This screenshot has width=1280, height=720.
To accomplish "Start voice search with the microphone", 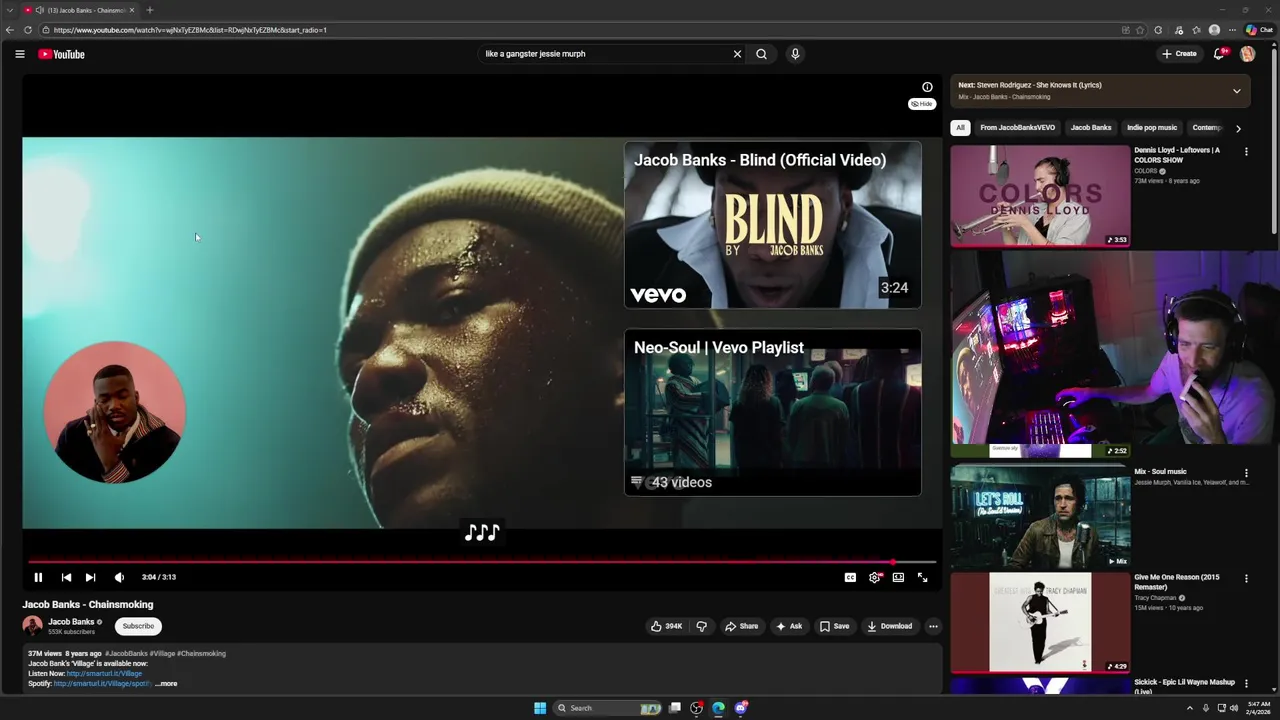I will click(x=795, y=54).
